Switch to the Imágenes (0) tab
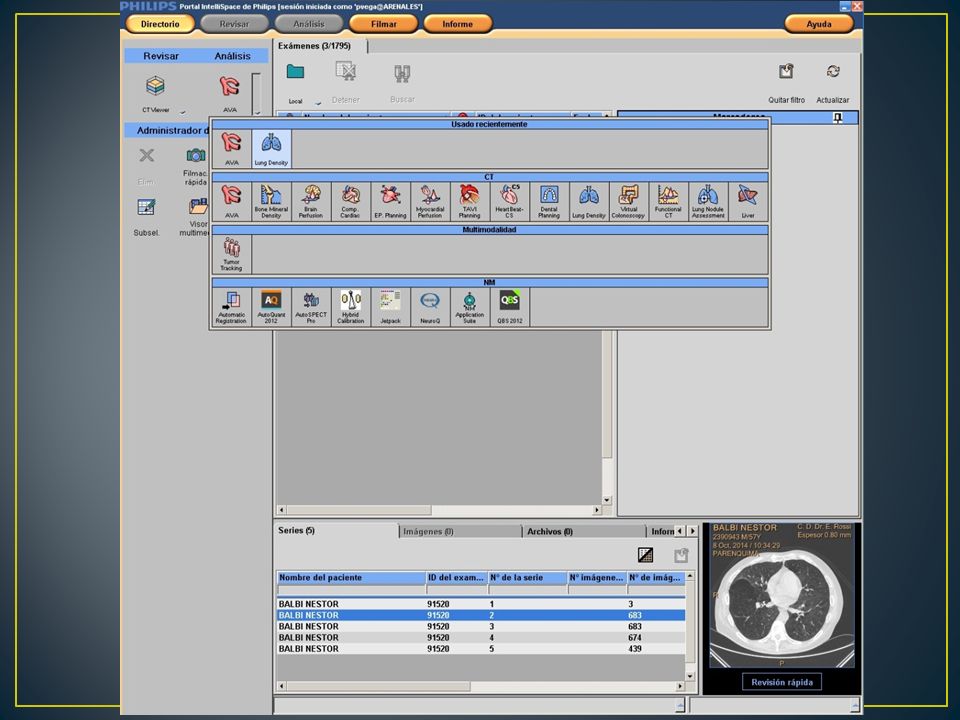 pyautogui.click(x=459, y=531)
